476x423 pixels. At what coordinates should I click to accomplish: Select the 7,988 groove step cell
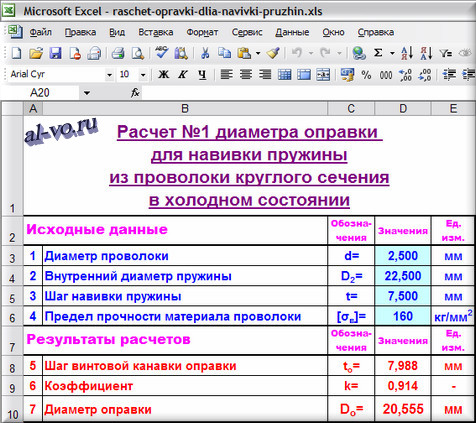pos(403,366)
